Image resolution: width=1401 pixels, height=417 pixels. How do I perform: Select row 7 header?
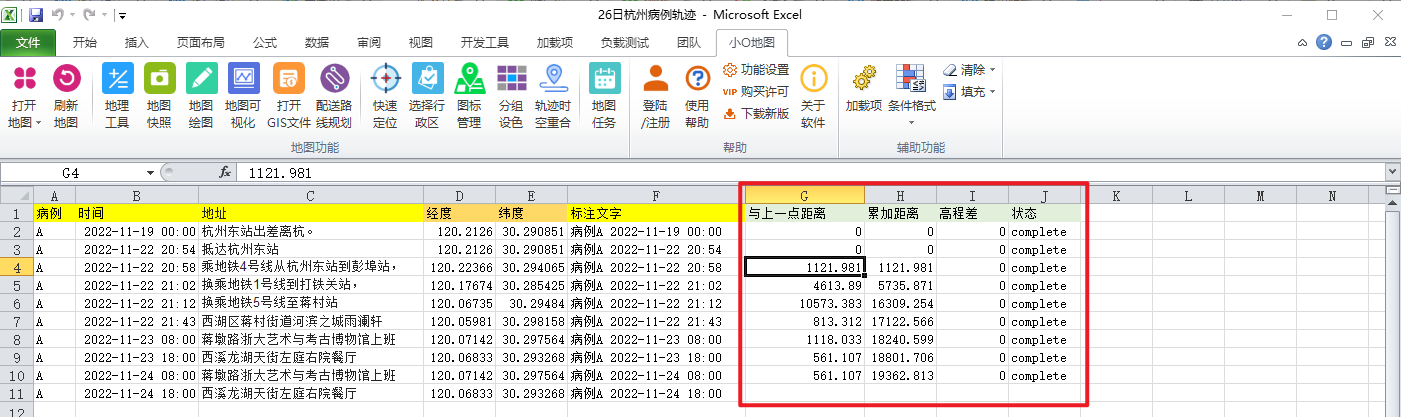tap(17, 321)
